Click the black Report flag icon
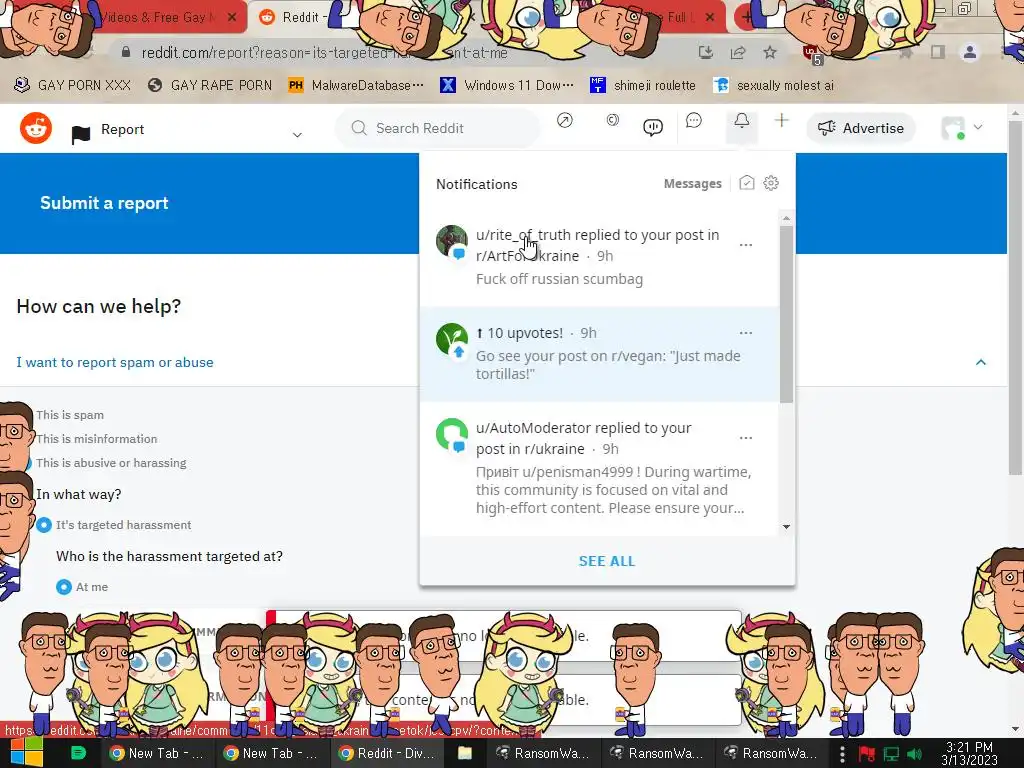Image resolution: width=1024 pixels, height=768 pixels. pos(80,134)
